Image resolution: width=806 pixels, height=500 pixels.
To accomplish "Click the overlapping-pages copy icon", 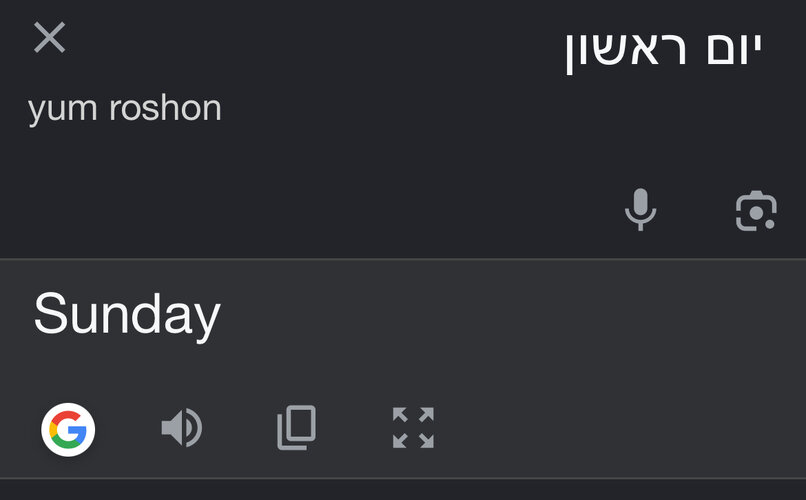I will tap(297, 428).
